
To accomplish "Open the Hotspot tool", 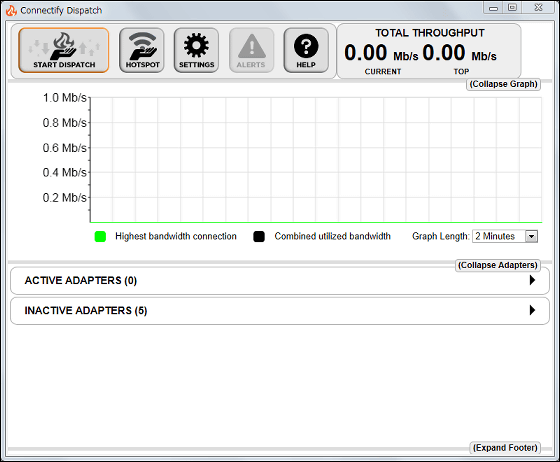I will click(142, 50).
